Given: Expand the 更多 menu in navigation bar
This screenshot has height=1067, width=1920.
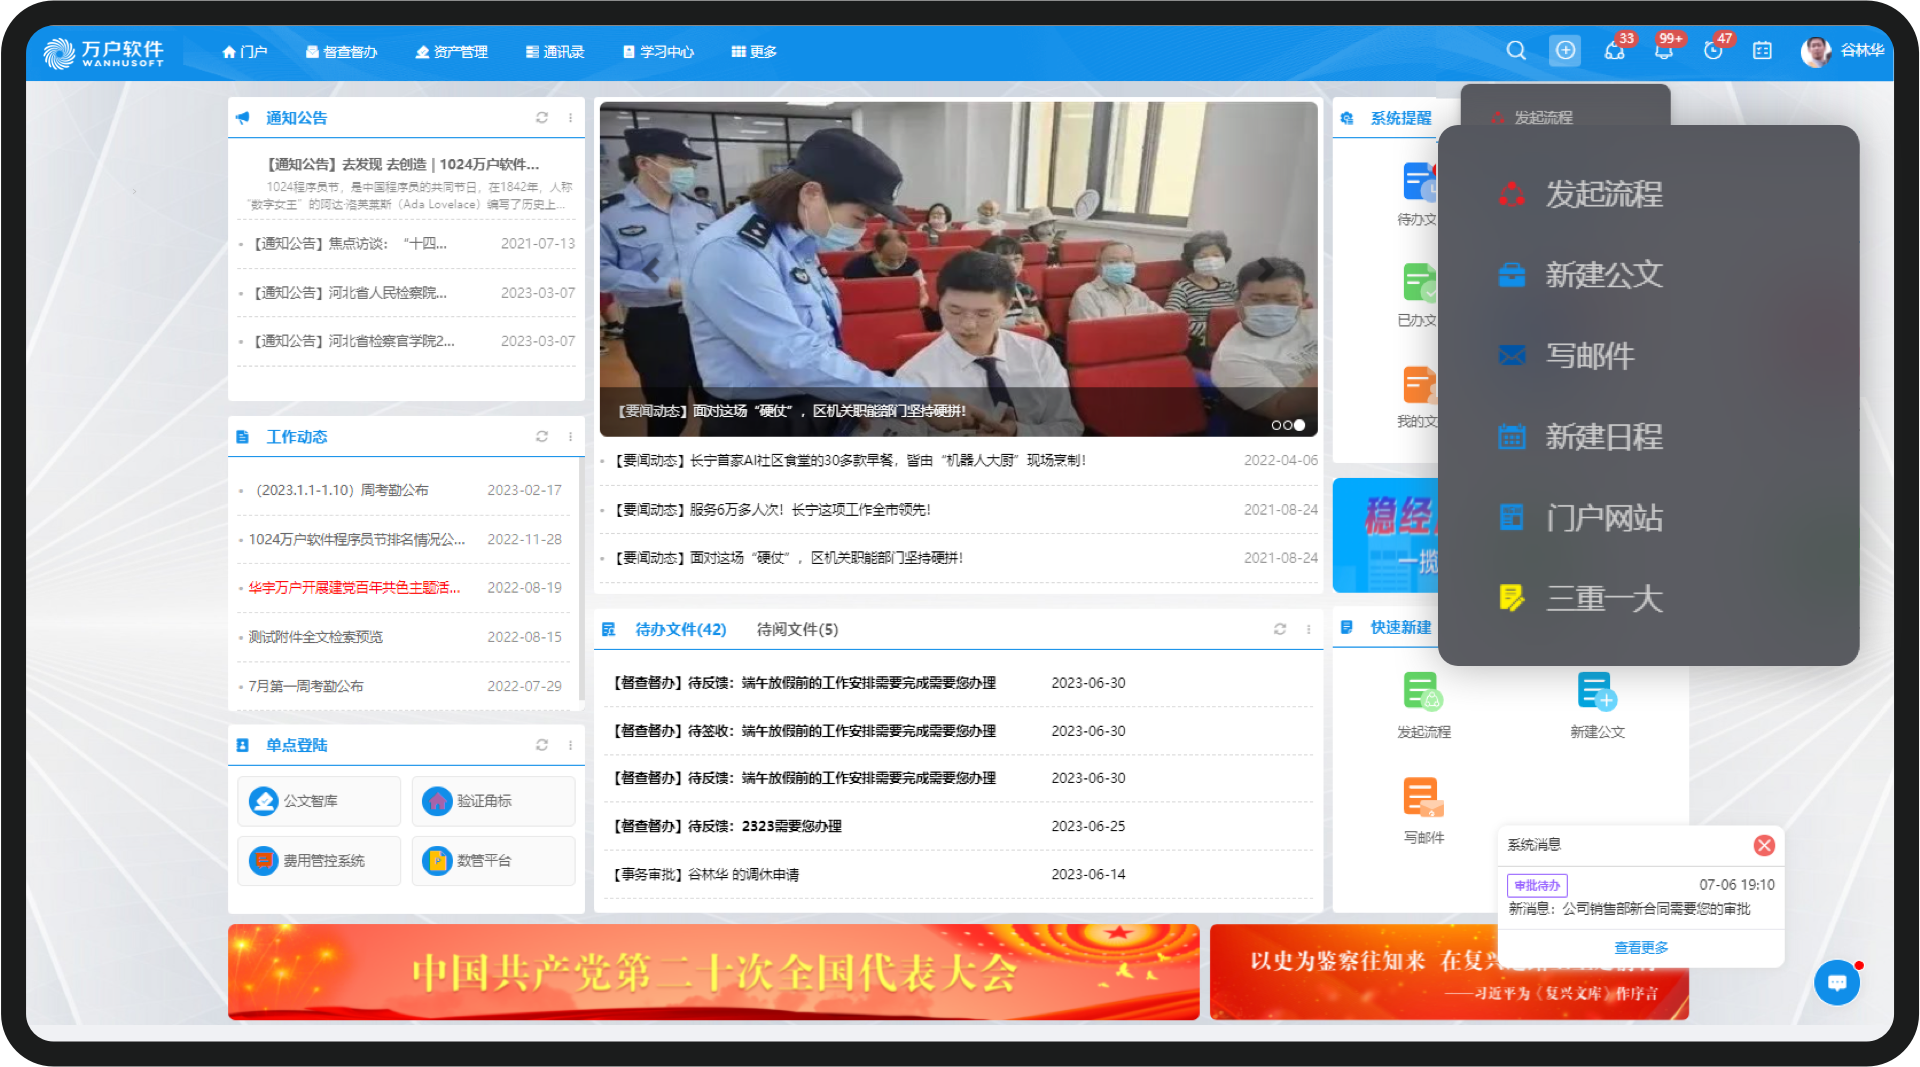Looking at the screenshot, I should (754, 52).
